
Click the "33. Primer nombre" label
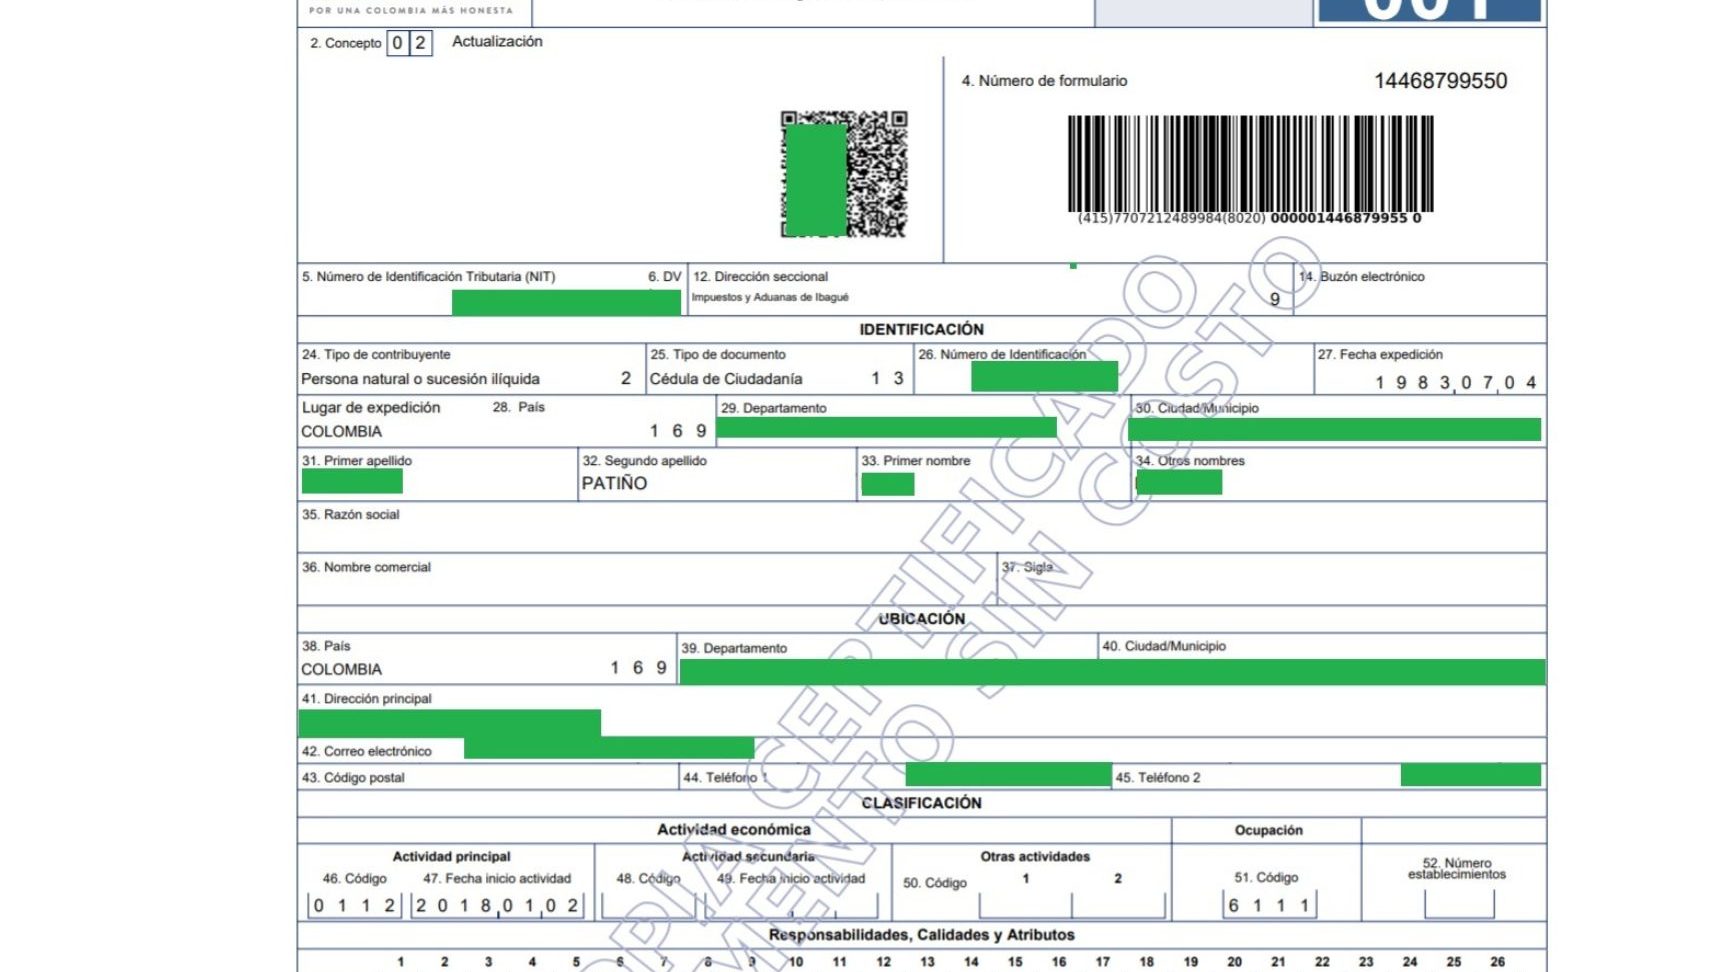pos(916,461)
